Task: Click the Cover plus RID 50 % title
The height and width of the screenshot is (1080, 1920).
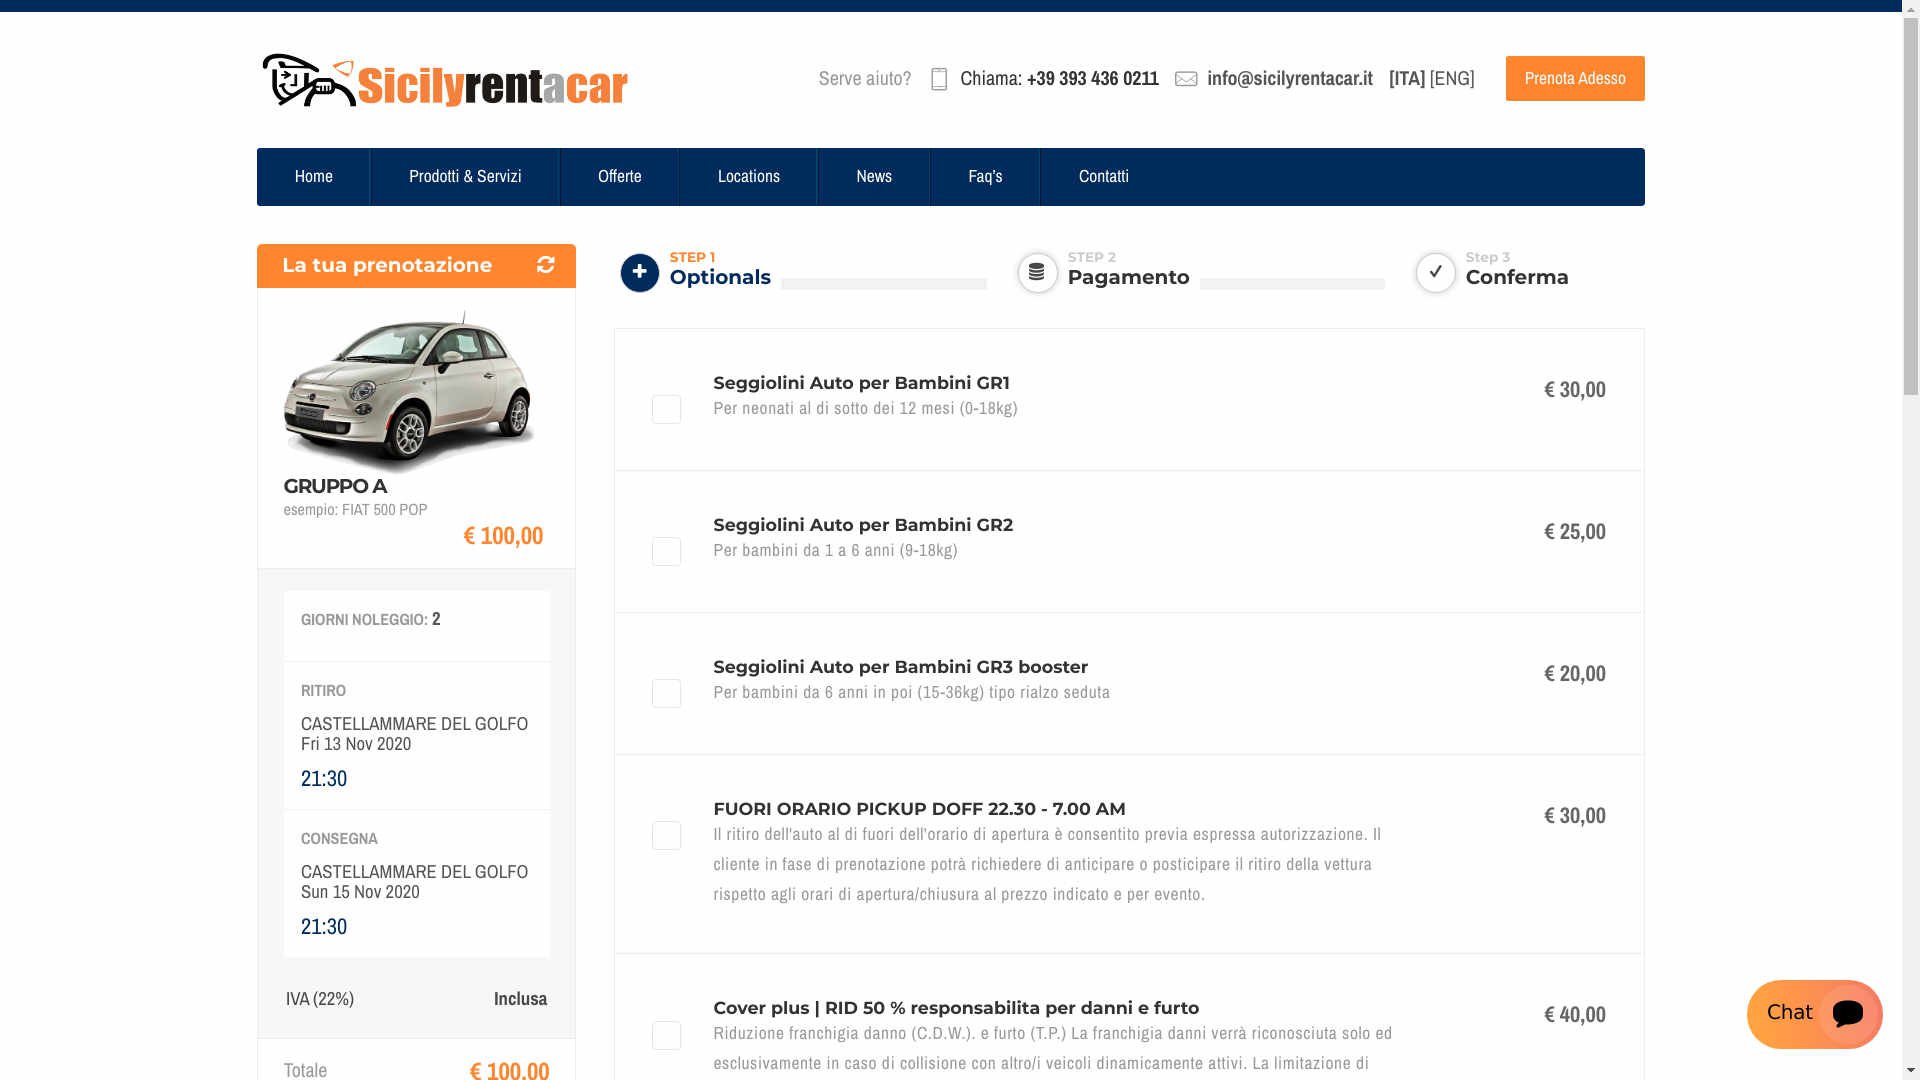Action: (x=956, y=1008)
